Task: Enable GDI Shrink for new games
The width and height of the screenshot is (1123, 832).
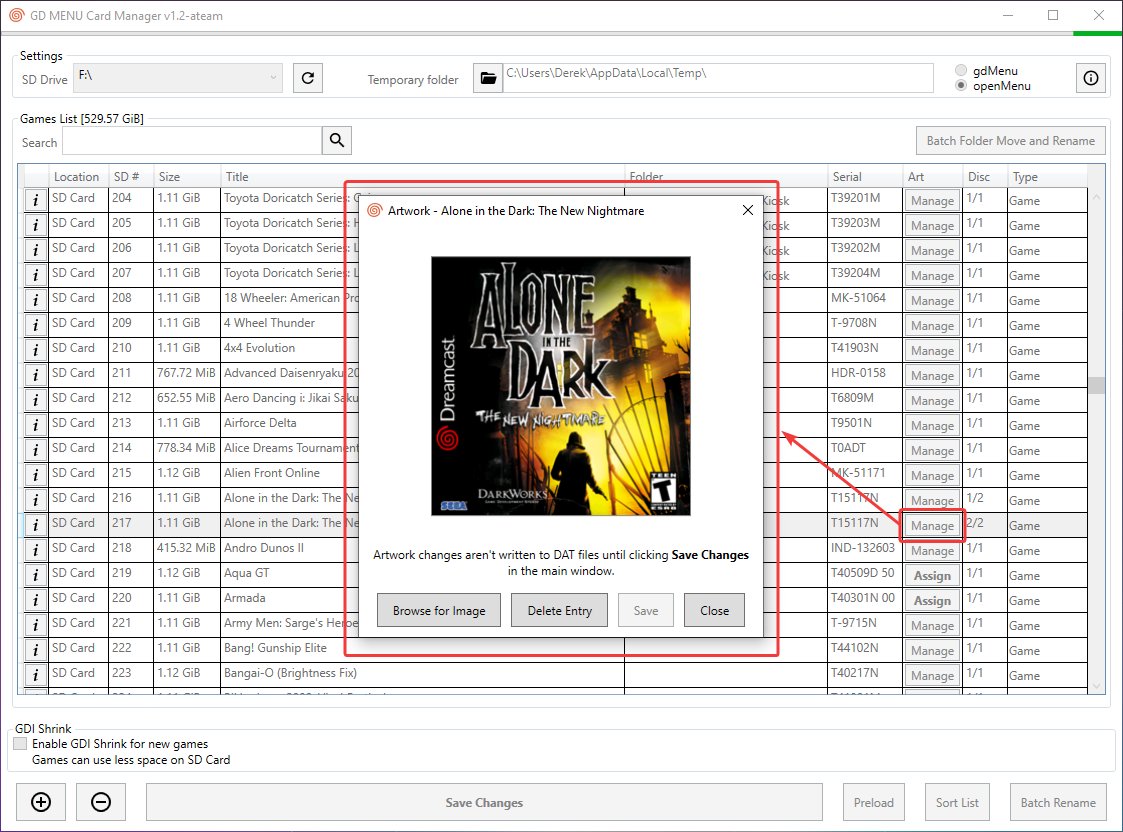Action: (20, 743)
